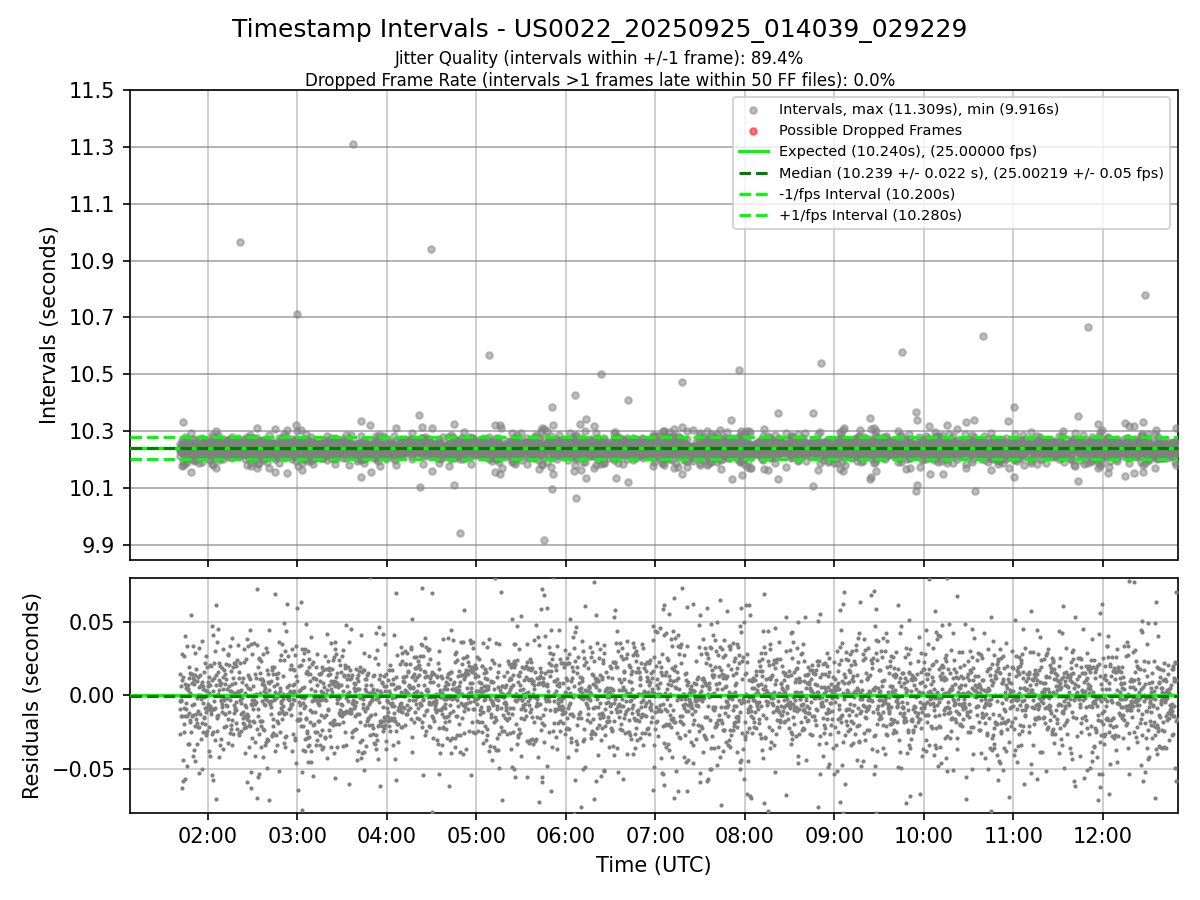Viewport: 1200px width, 900px height.
Task: Click the highest outlier point near 11.3 seconds
Action: coord(353,144)
